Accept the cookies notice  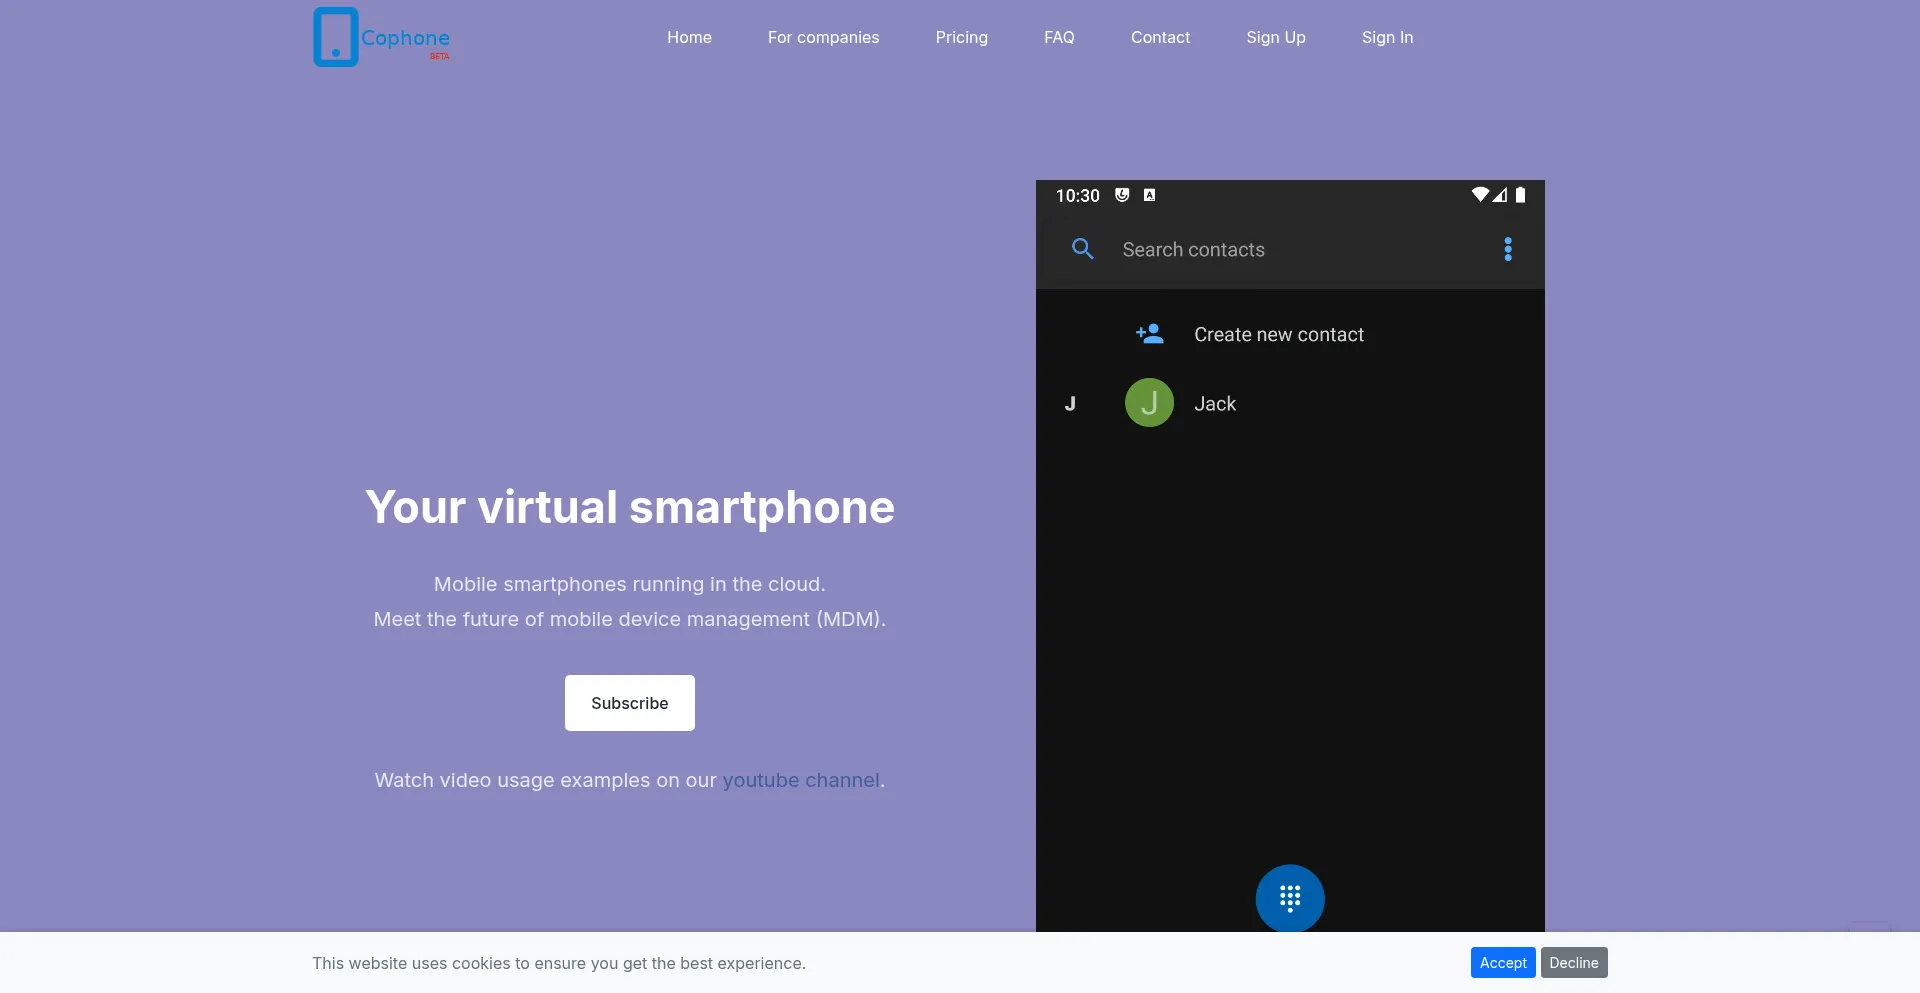[1502, 963]
